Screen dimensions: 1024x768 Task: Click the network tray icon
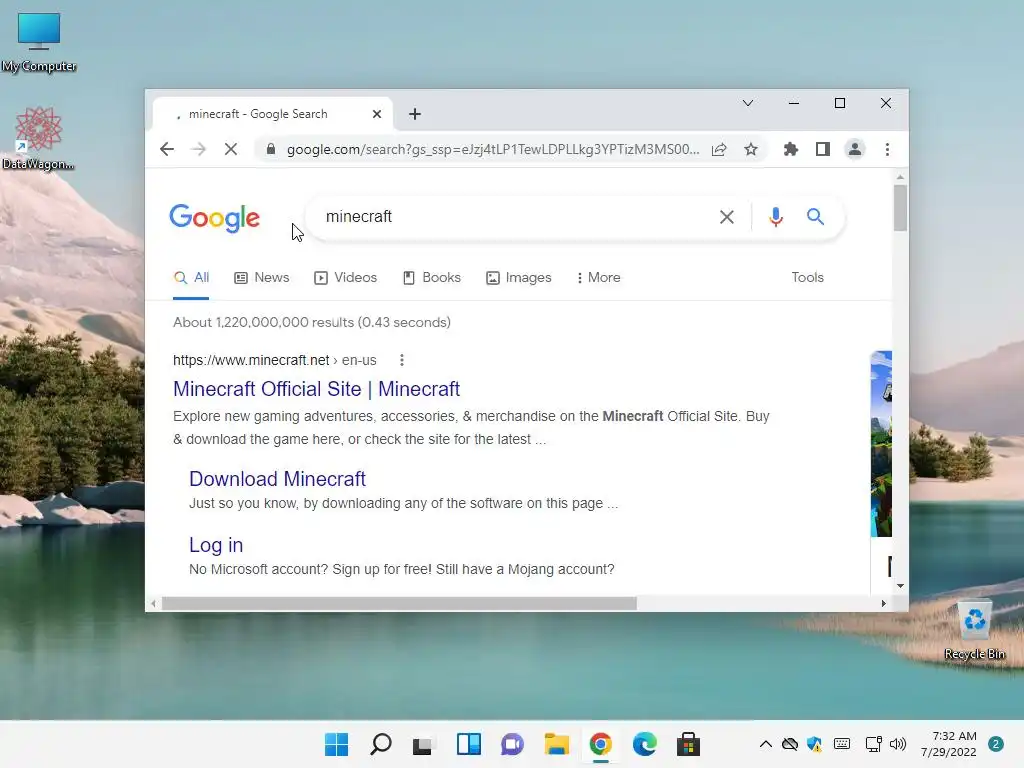pyautogui.click(x=873, y=744)
